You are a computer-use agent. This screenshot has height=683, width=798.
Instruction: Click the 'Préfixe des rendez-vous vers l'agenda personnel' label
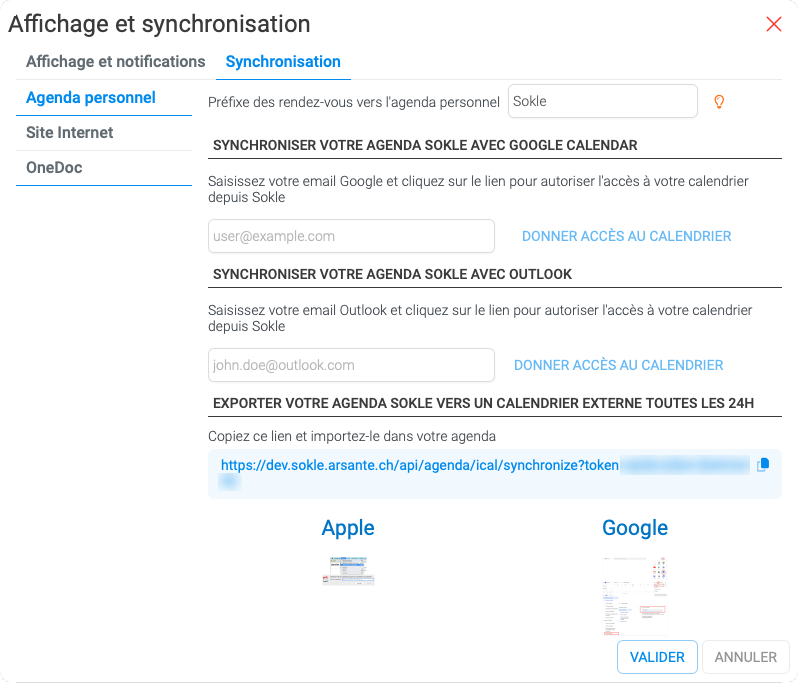click(354, 102)
